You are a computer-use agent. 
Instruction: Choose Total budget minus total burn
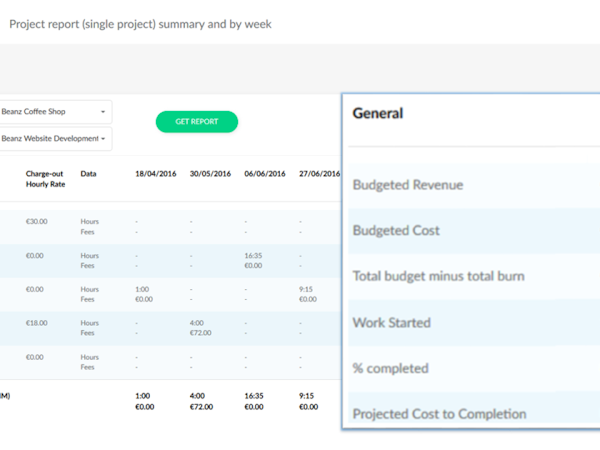(439, 277)
